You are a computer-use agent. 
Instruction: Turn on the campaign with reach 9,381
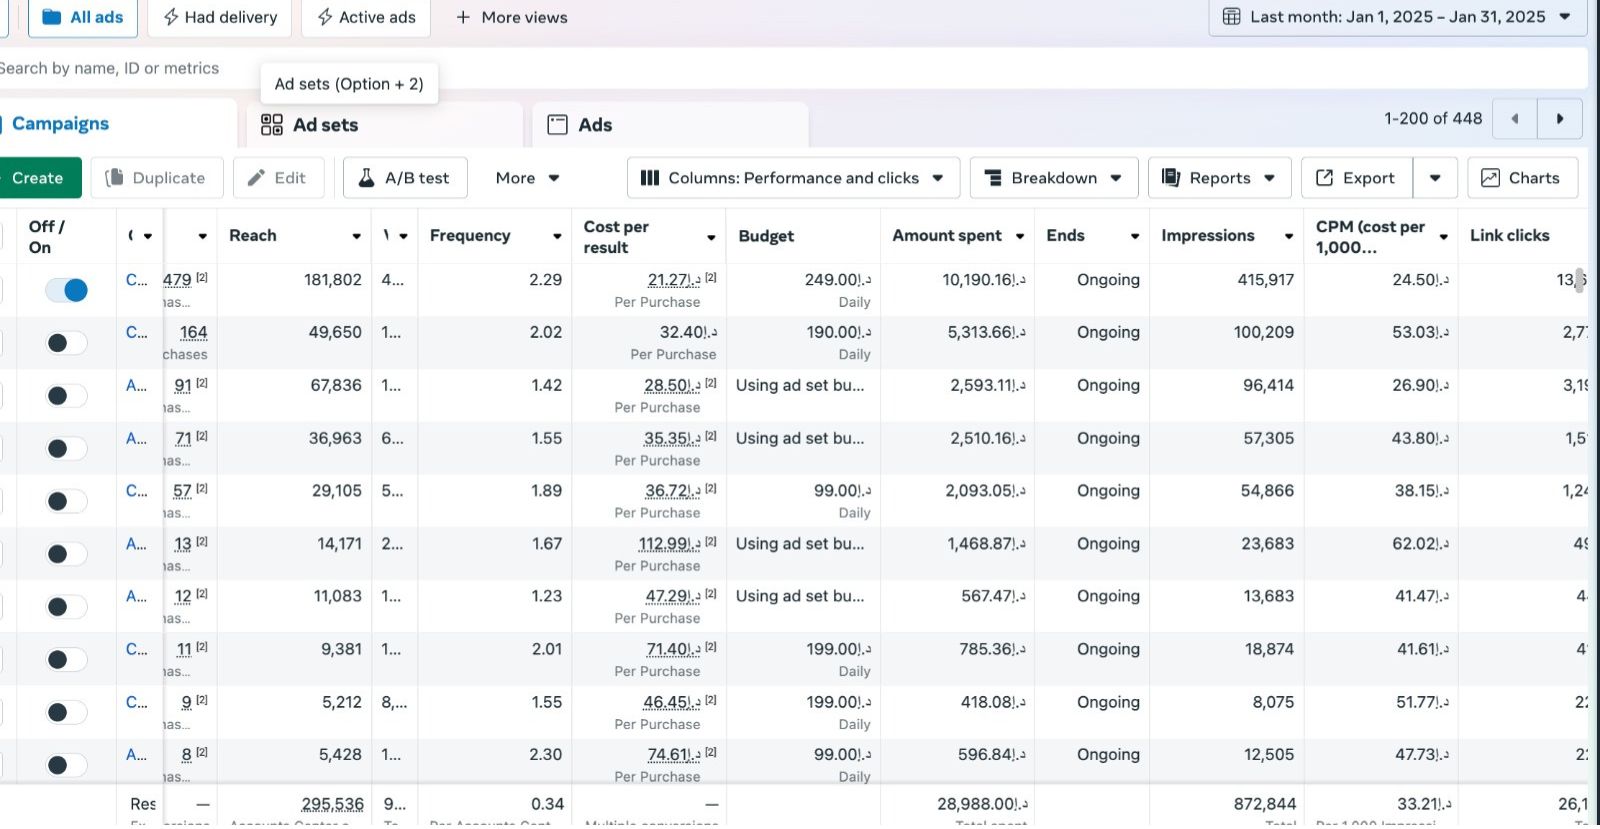(x=67, y=660)
